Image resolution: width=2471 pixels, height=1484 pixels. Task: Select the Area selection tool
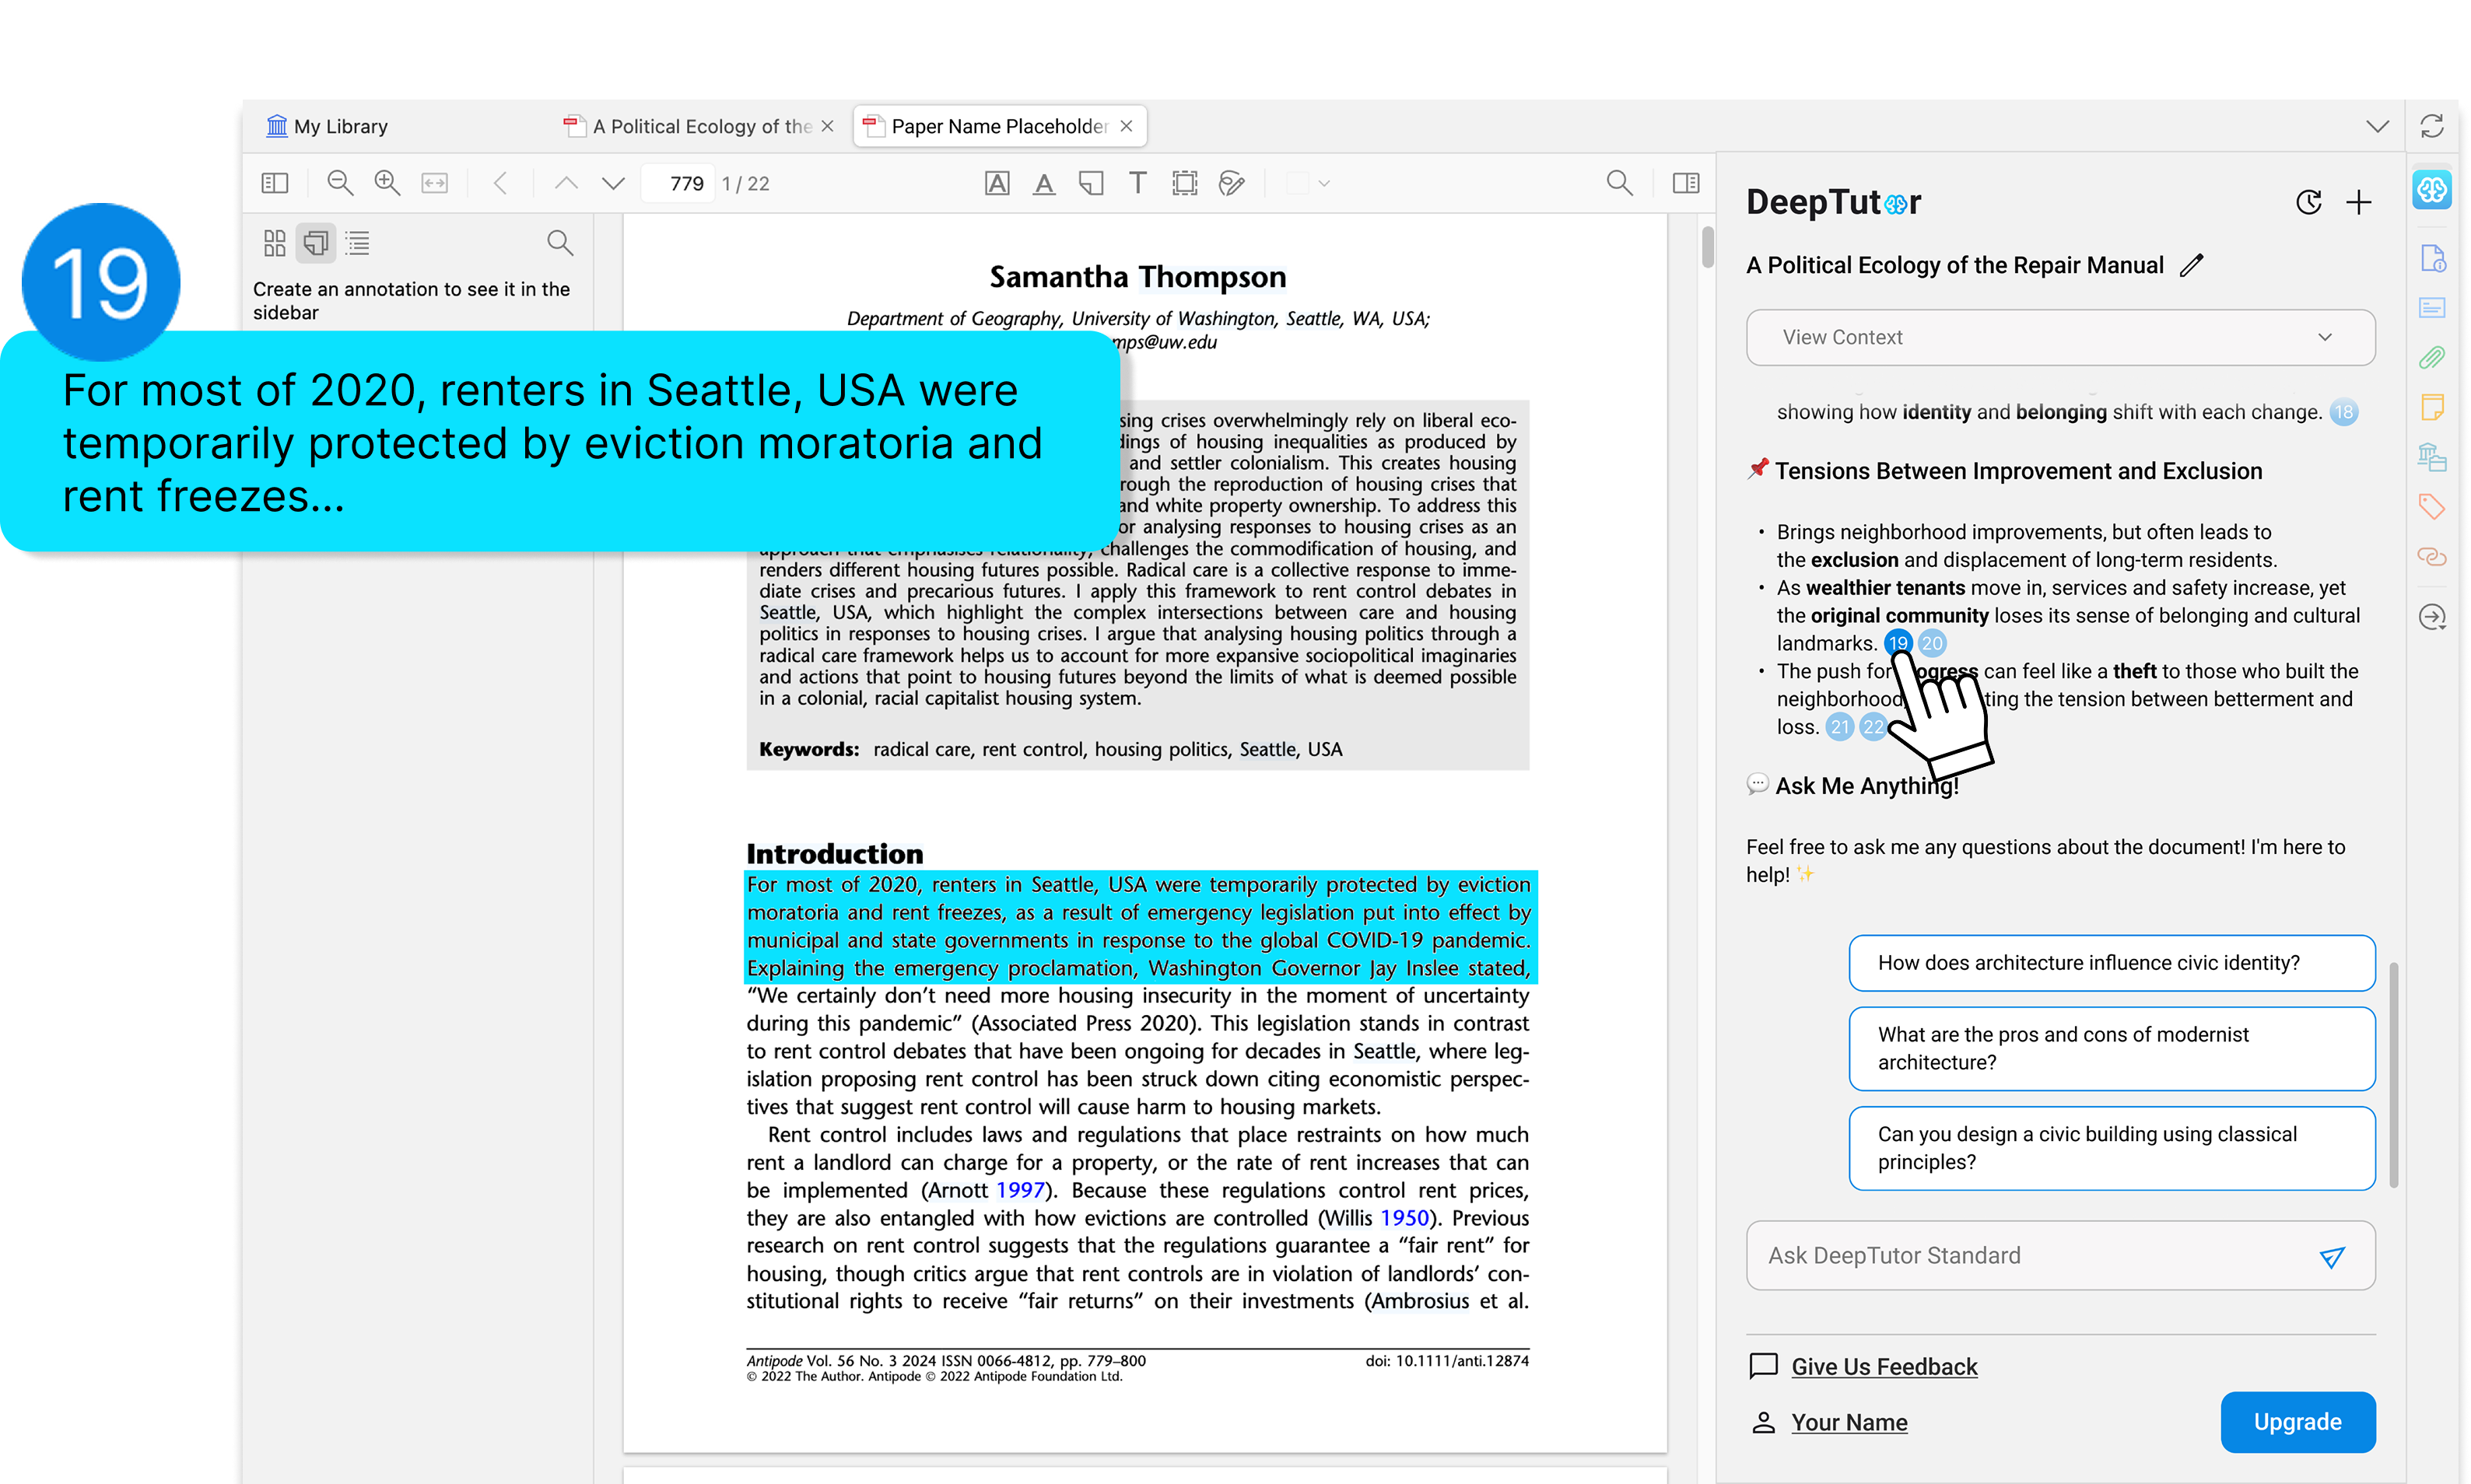[1185, 183]
